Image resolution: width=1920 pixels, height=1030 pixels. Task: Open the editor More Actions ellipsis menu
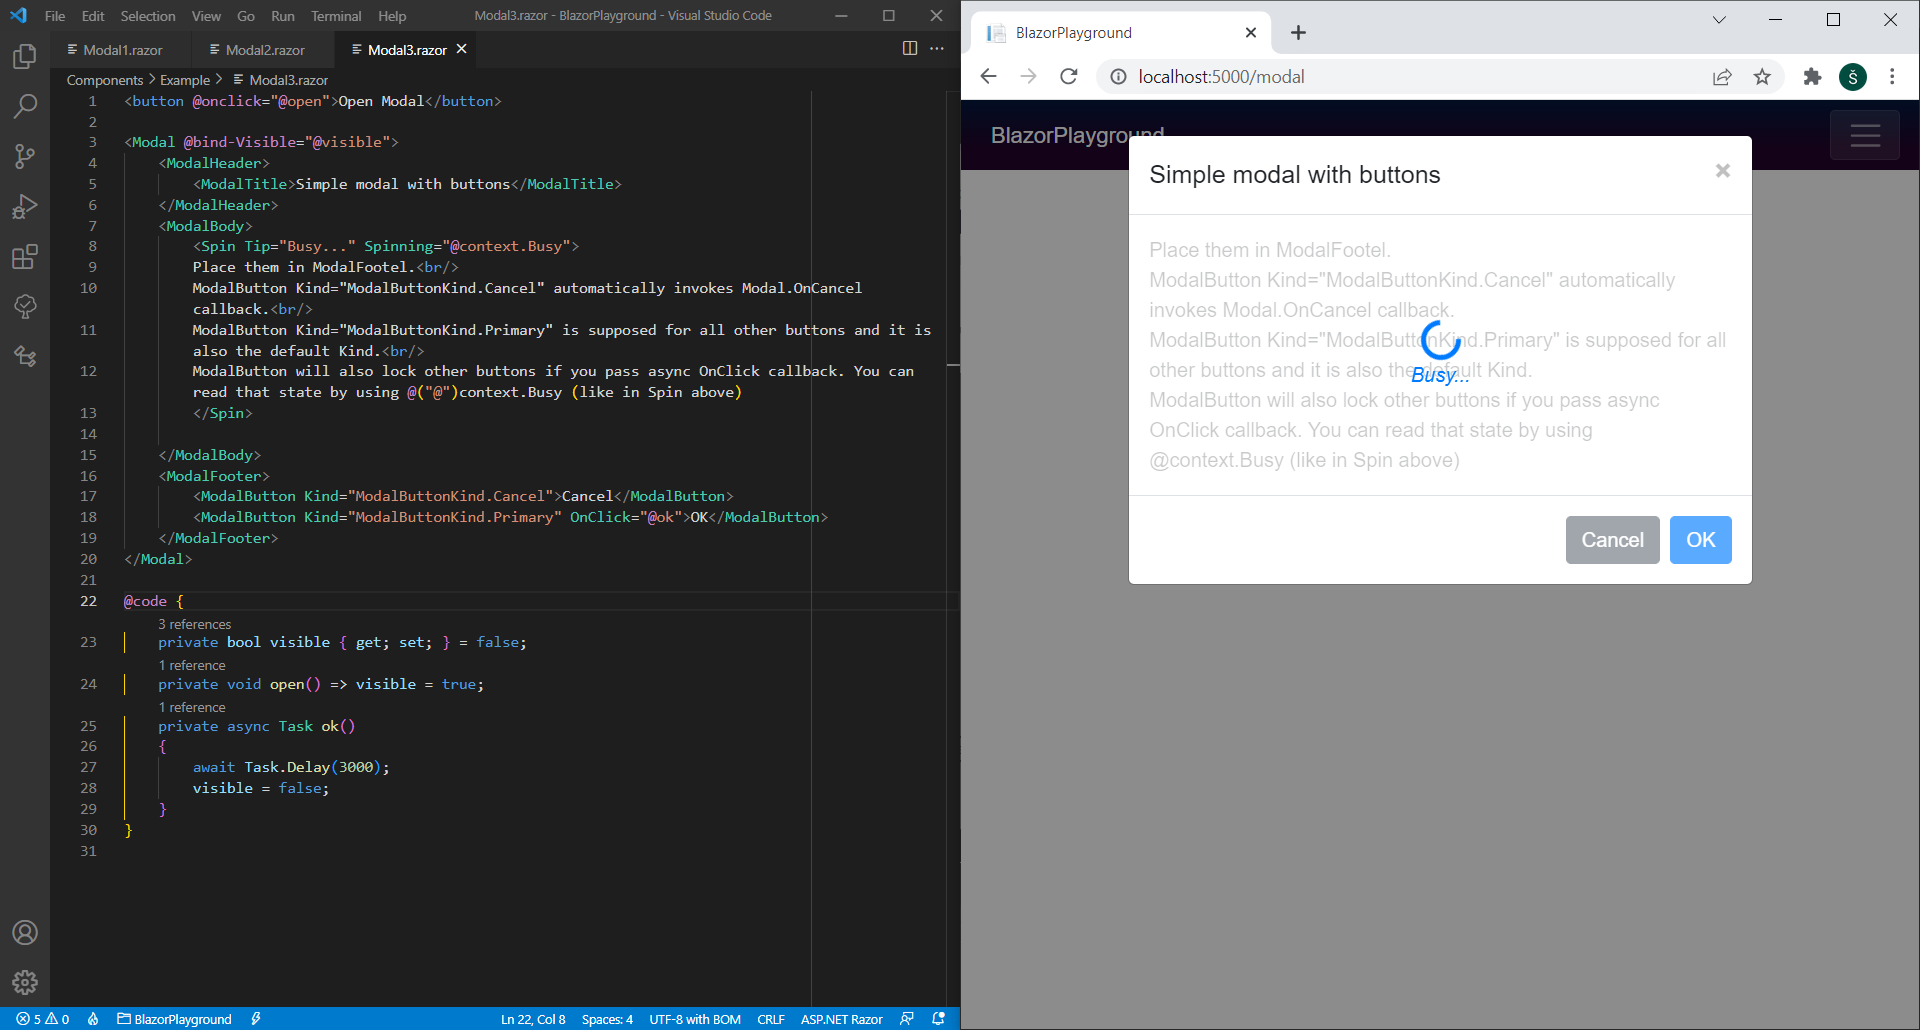[x=937, y=49]
